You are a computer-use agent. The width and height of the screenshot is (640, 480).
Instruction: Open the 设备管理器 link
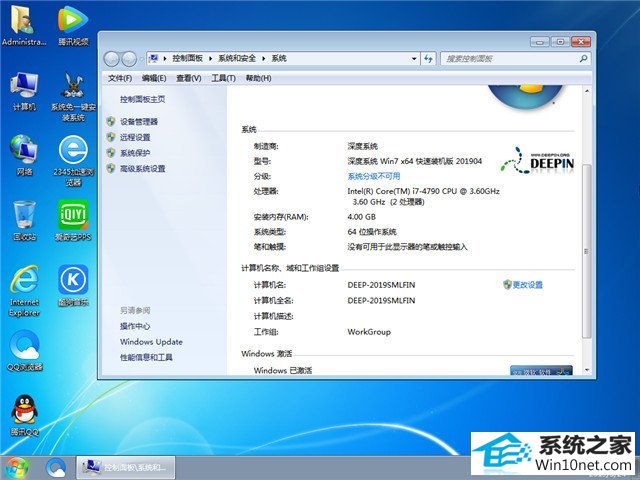(x=139, y=122)
